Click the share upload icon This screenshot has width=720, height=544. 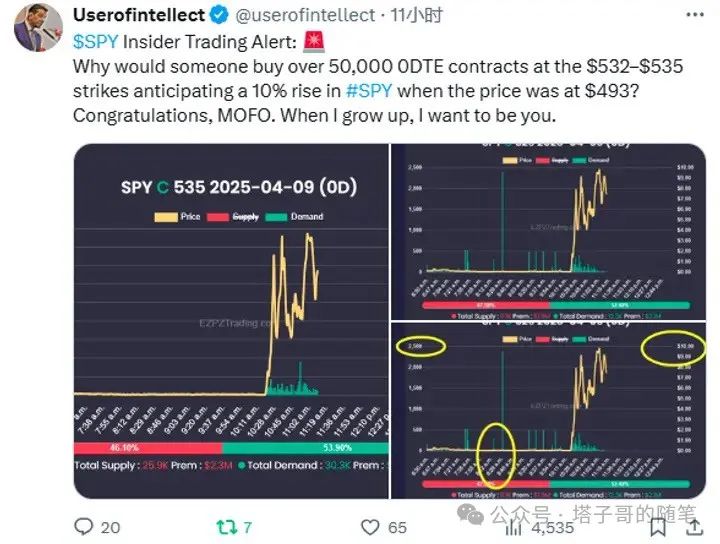click(x=695, y=527)
